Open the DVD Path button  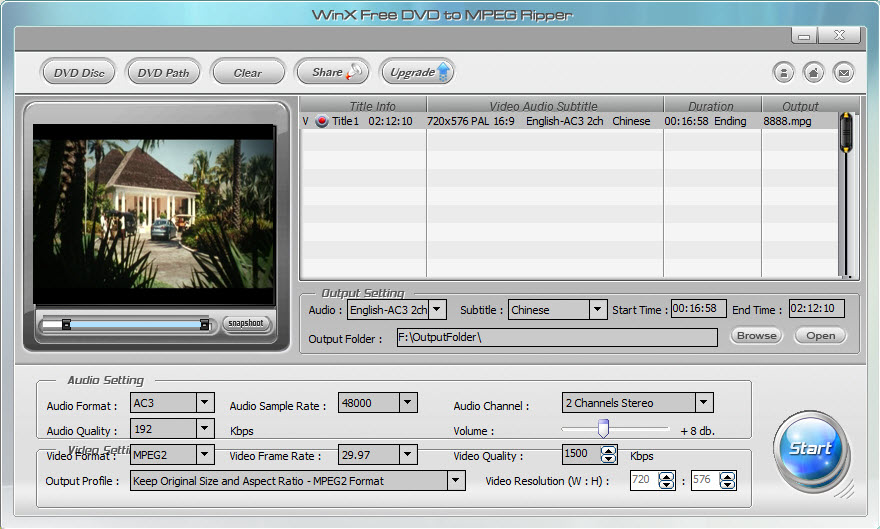coord(163,72)
